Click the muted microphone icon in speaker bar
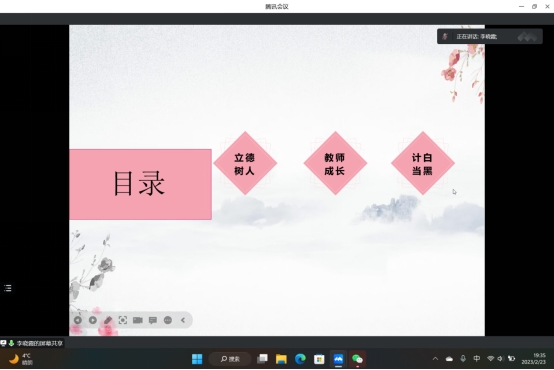The image size is (554, 370). 445,36
